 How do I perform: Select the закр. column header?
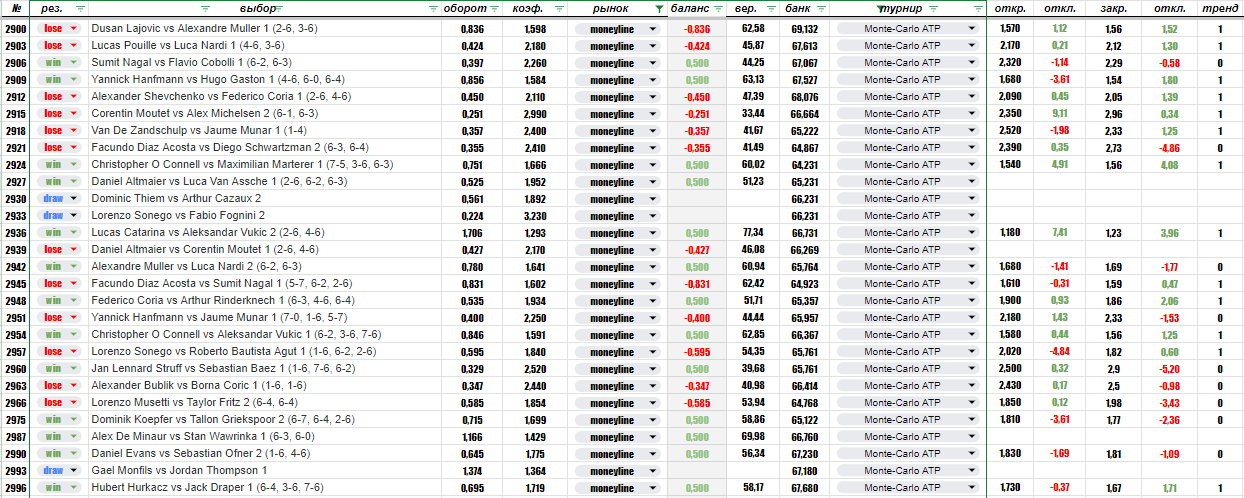(x=1113, y=8)
